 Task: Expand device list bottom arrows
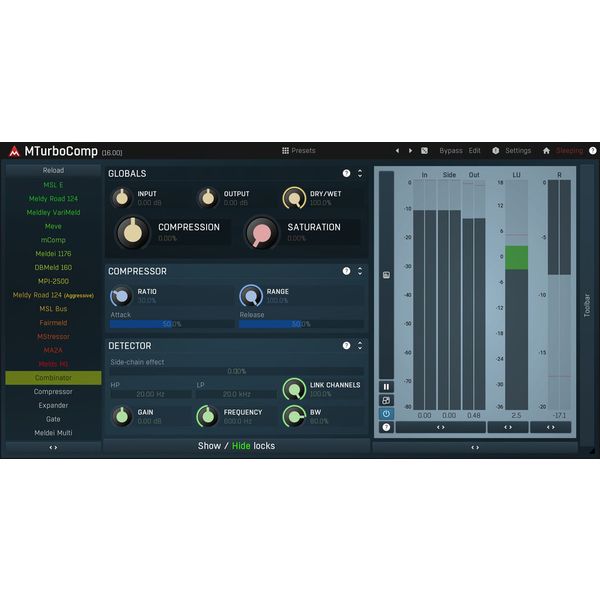[x=53, y=447]
